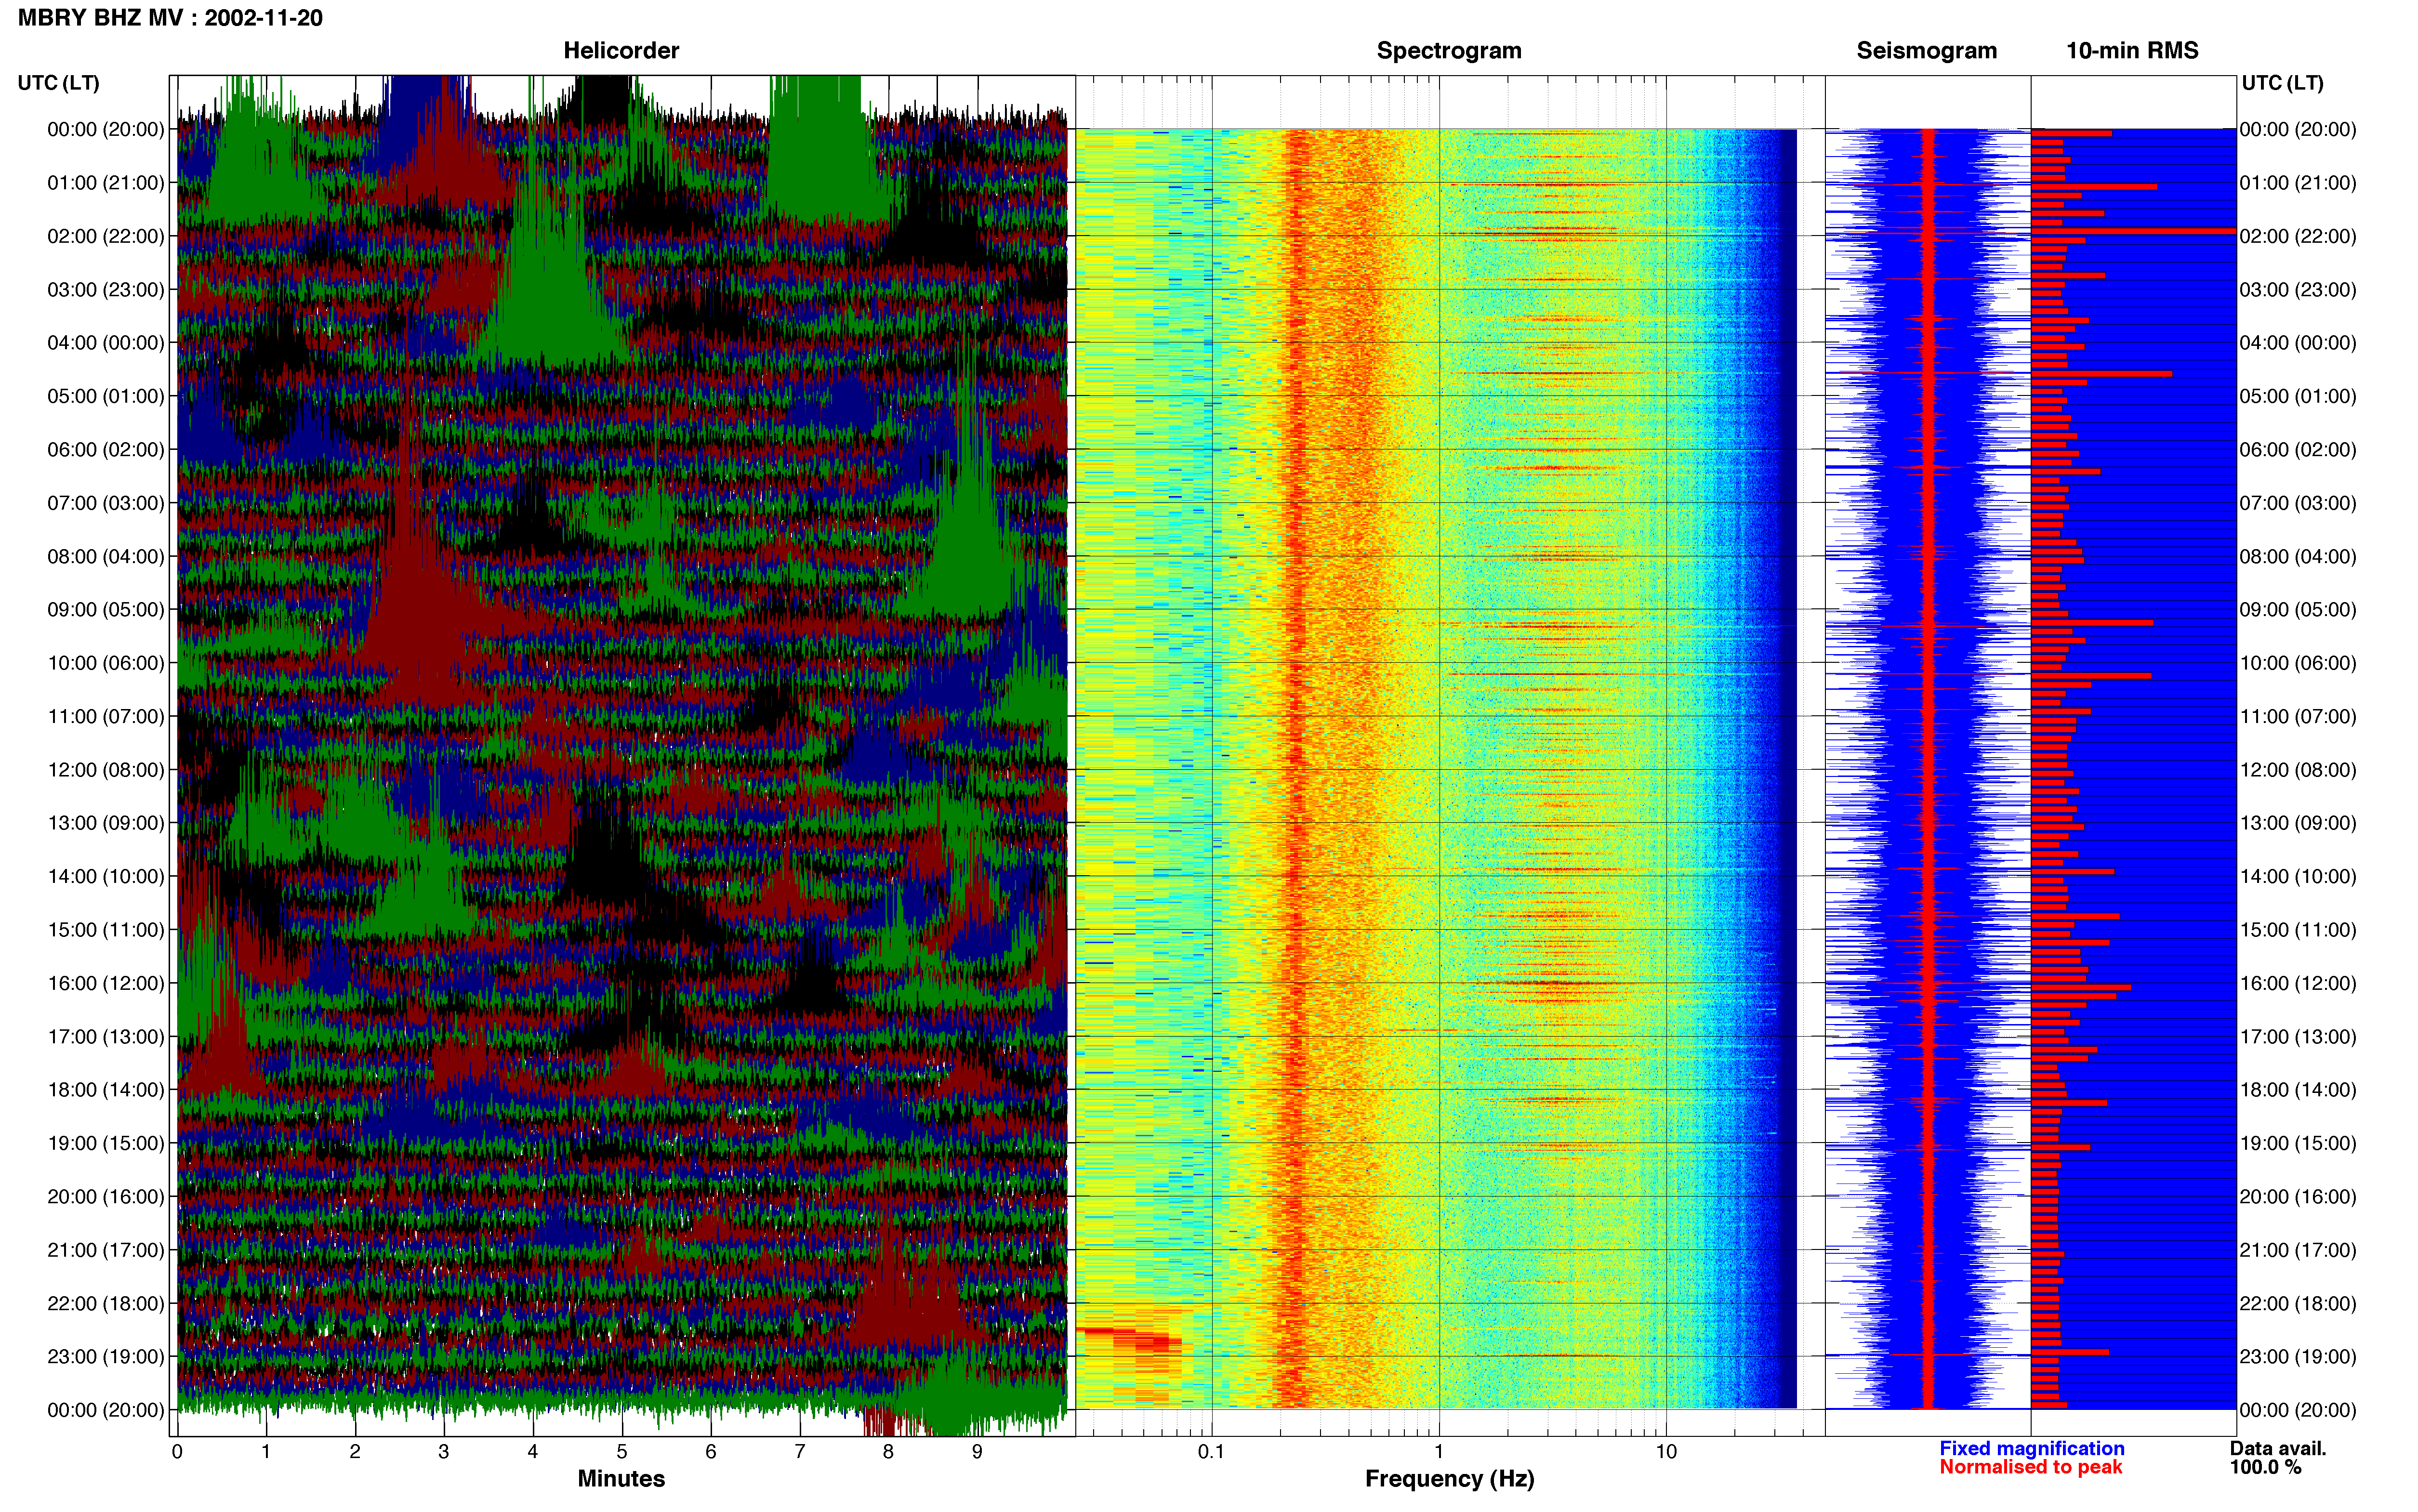Click the red low-frequency patch in spectrogram near 23:00
The width and height of the screenshot is (2418, 1512).
point(1128,1340)
